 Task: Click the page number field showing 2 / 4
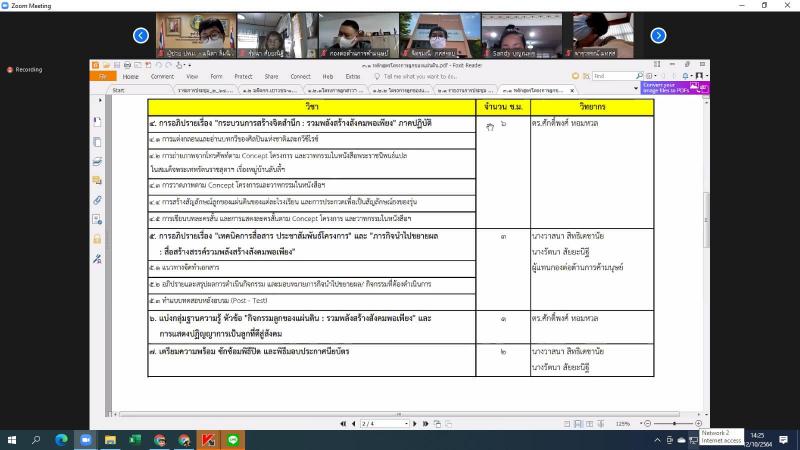click(x=384, y=424)
